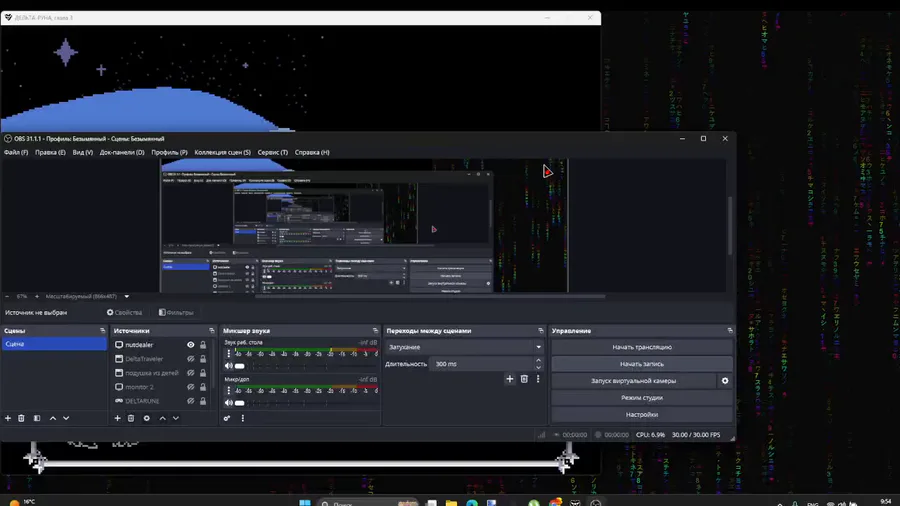Open scene filters icon in Scenes toolbar

click(x=37, y=418)
